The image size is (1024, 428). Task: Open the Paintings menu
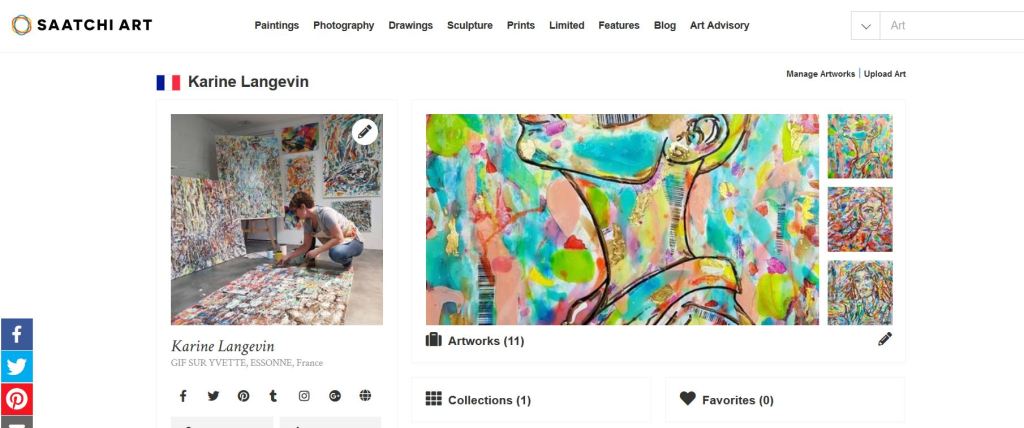[x=277, y=26]
